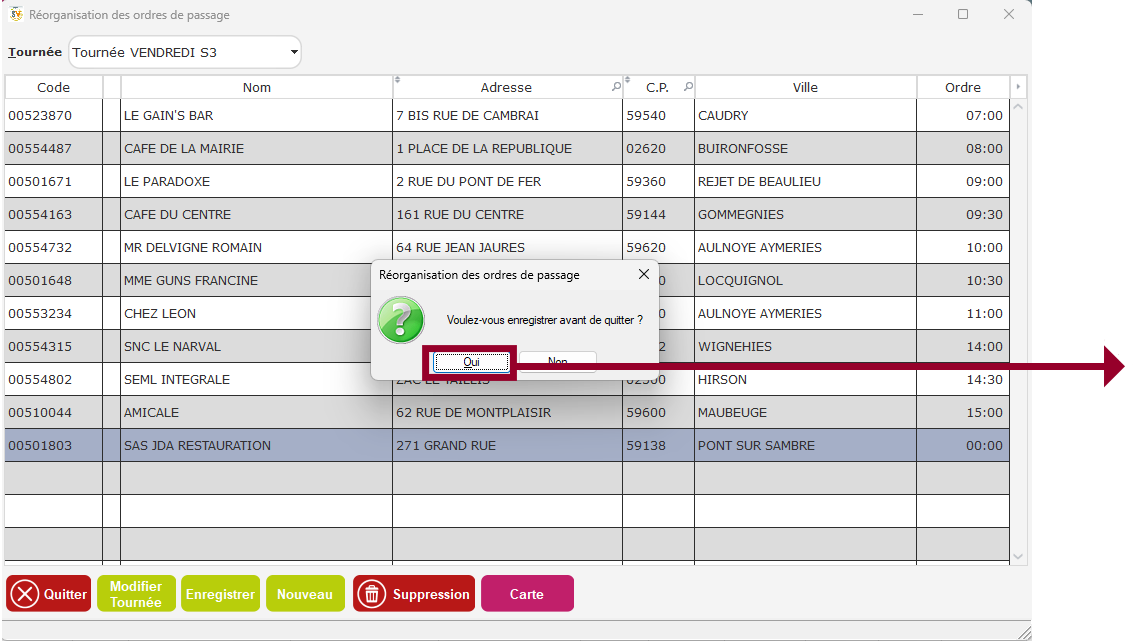
Task: Click the Nouveau button
Action: click(305, 593)
